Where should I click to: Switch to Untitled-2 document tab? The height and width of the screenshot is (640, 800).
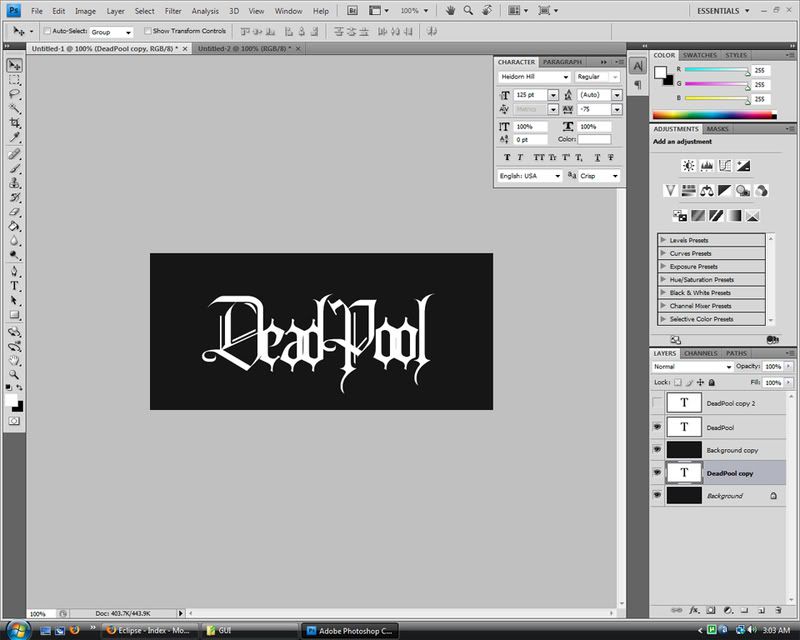point(244,48)
